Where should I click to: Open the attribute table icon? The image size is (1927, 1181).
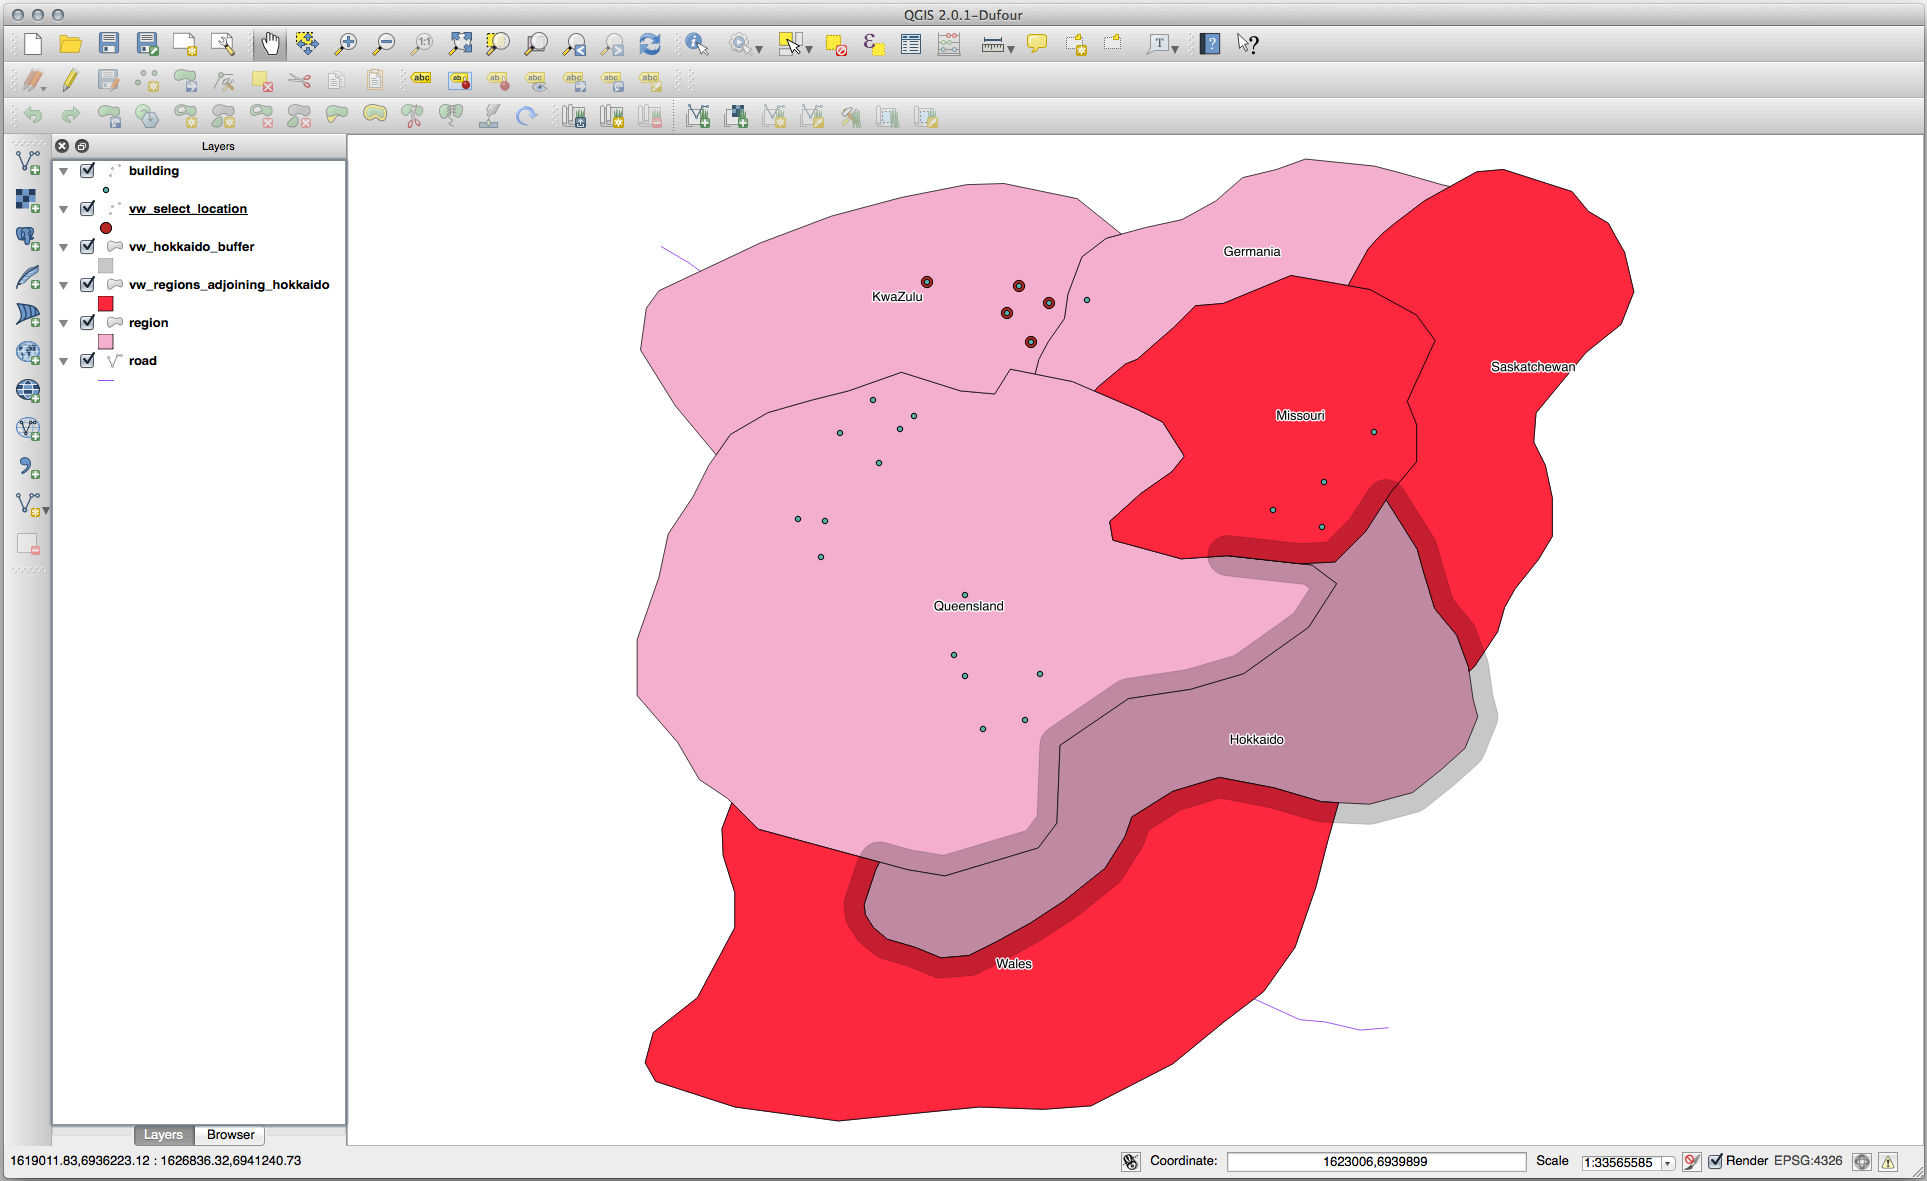click(911, 44)
